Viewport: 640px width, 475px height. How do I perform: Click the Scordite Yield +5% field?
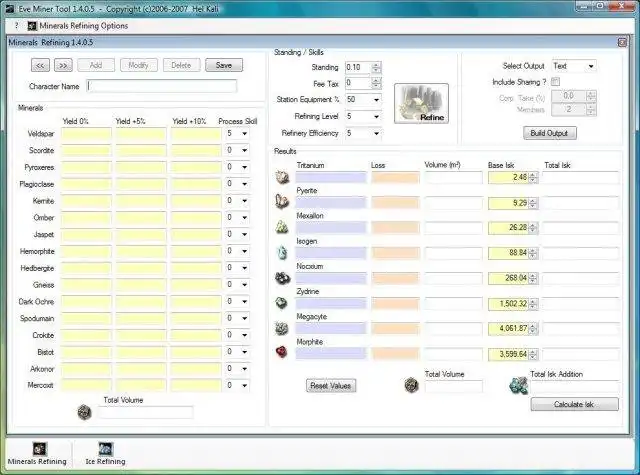[x=140, y=150]
